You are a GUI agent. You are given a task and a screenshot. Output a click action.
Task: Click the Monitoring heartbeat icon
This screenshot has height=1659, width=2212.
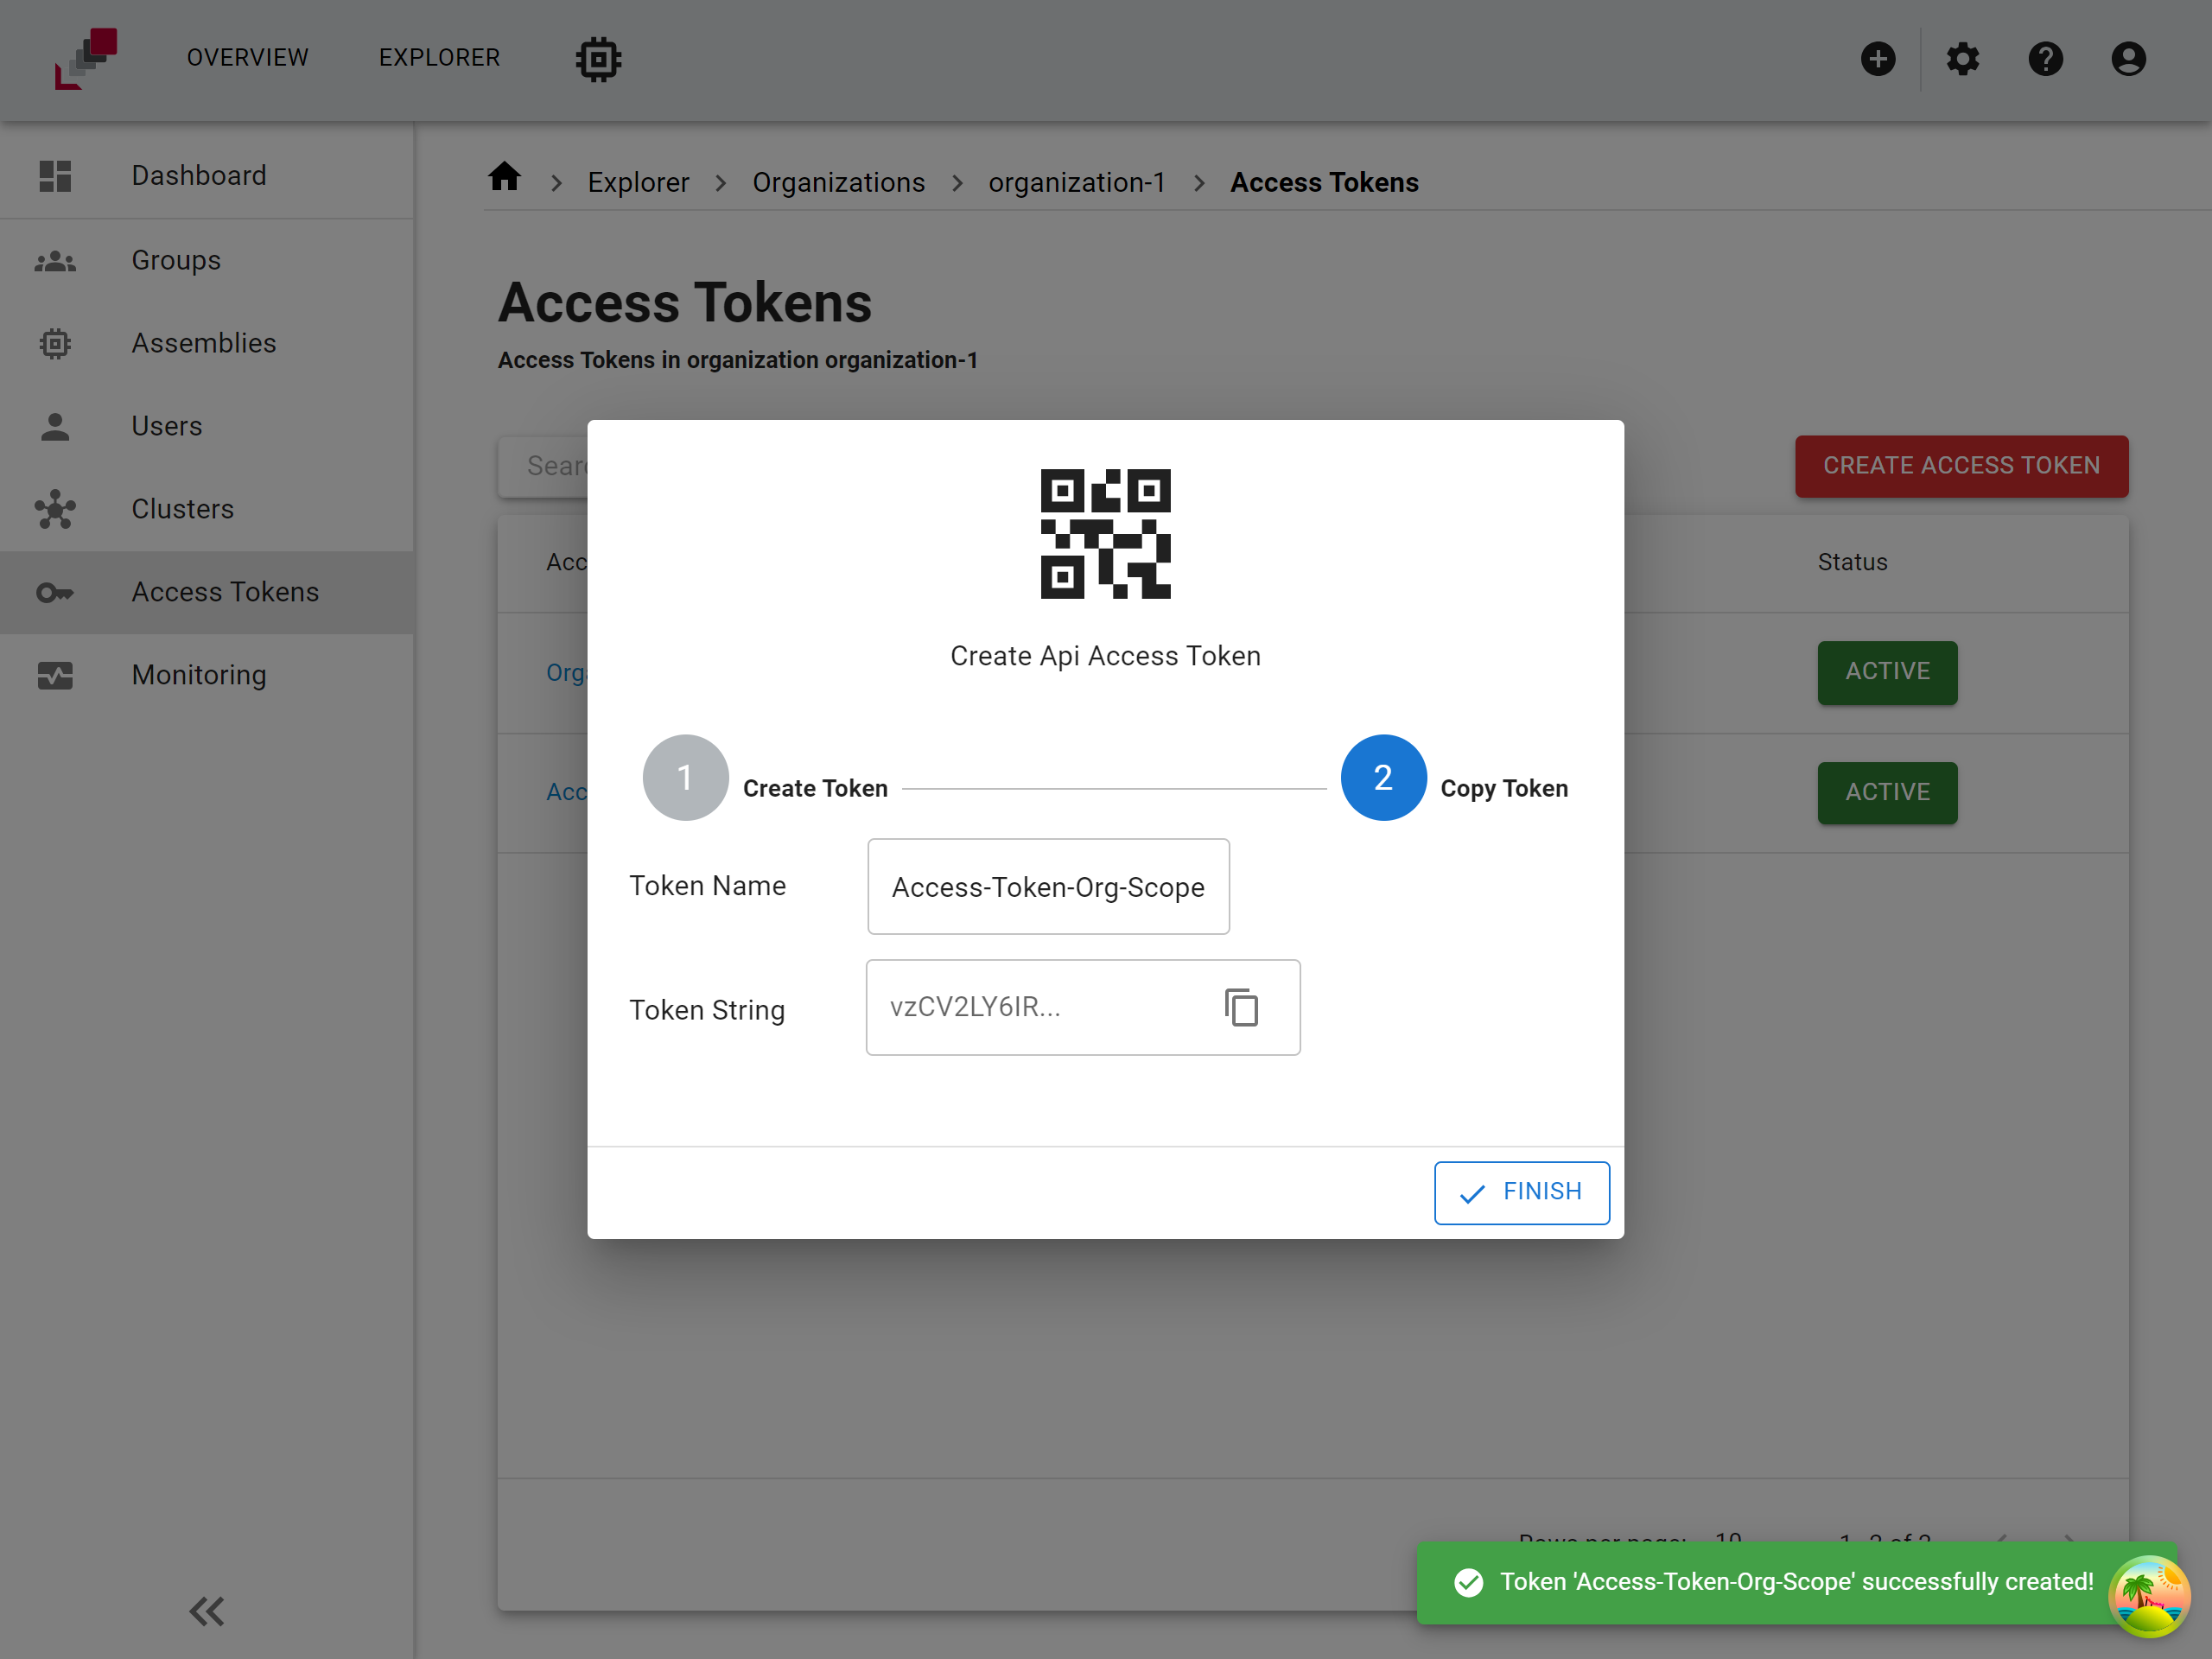tap(55, 675)
